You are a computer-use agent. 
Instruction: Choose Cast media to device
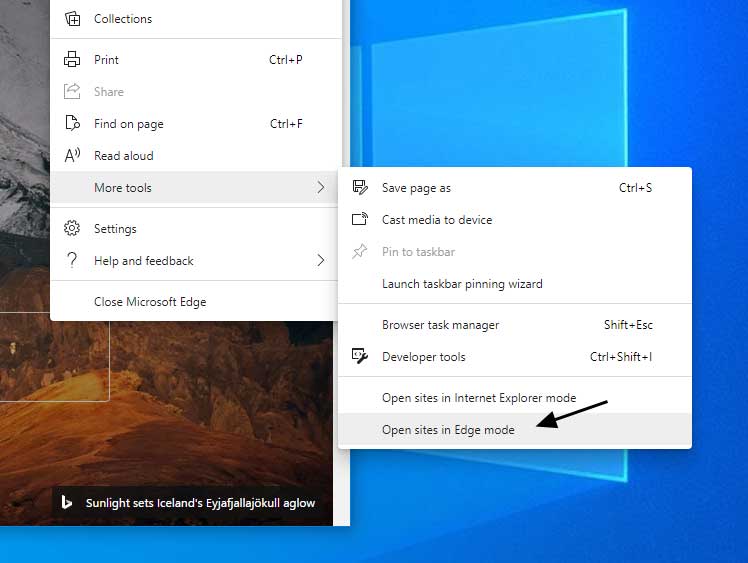[515, 219]
